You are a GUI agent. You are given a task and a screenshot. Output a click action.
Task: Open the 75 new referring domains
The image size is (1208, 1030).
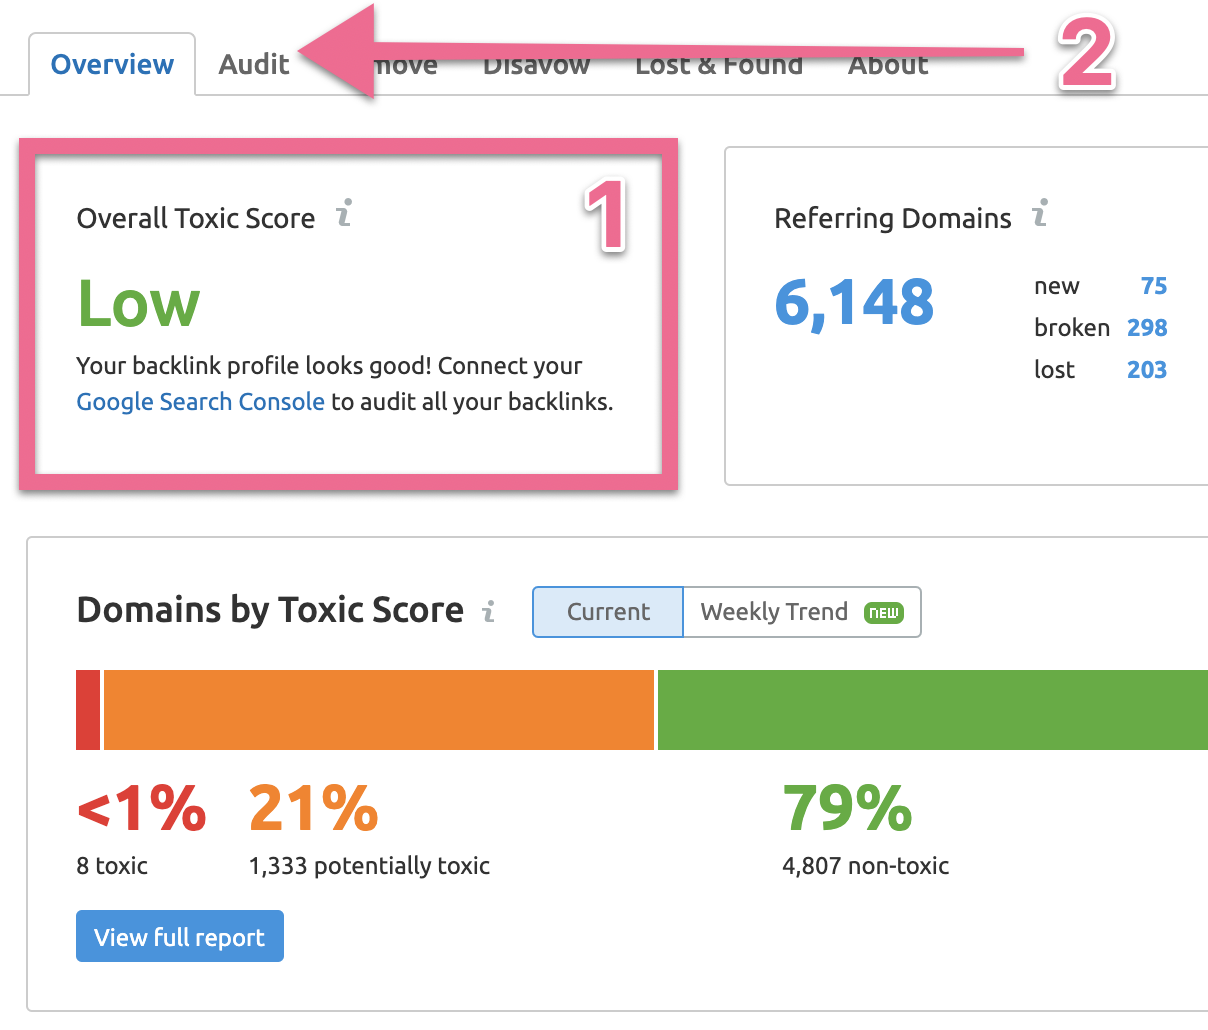tap(1153, 287)
